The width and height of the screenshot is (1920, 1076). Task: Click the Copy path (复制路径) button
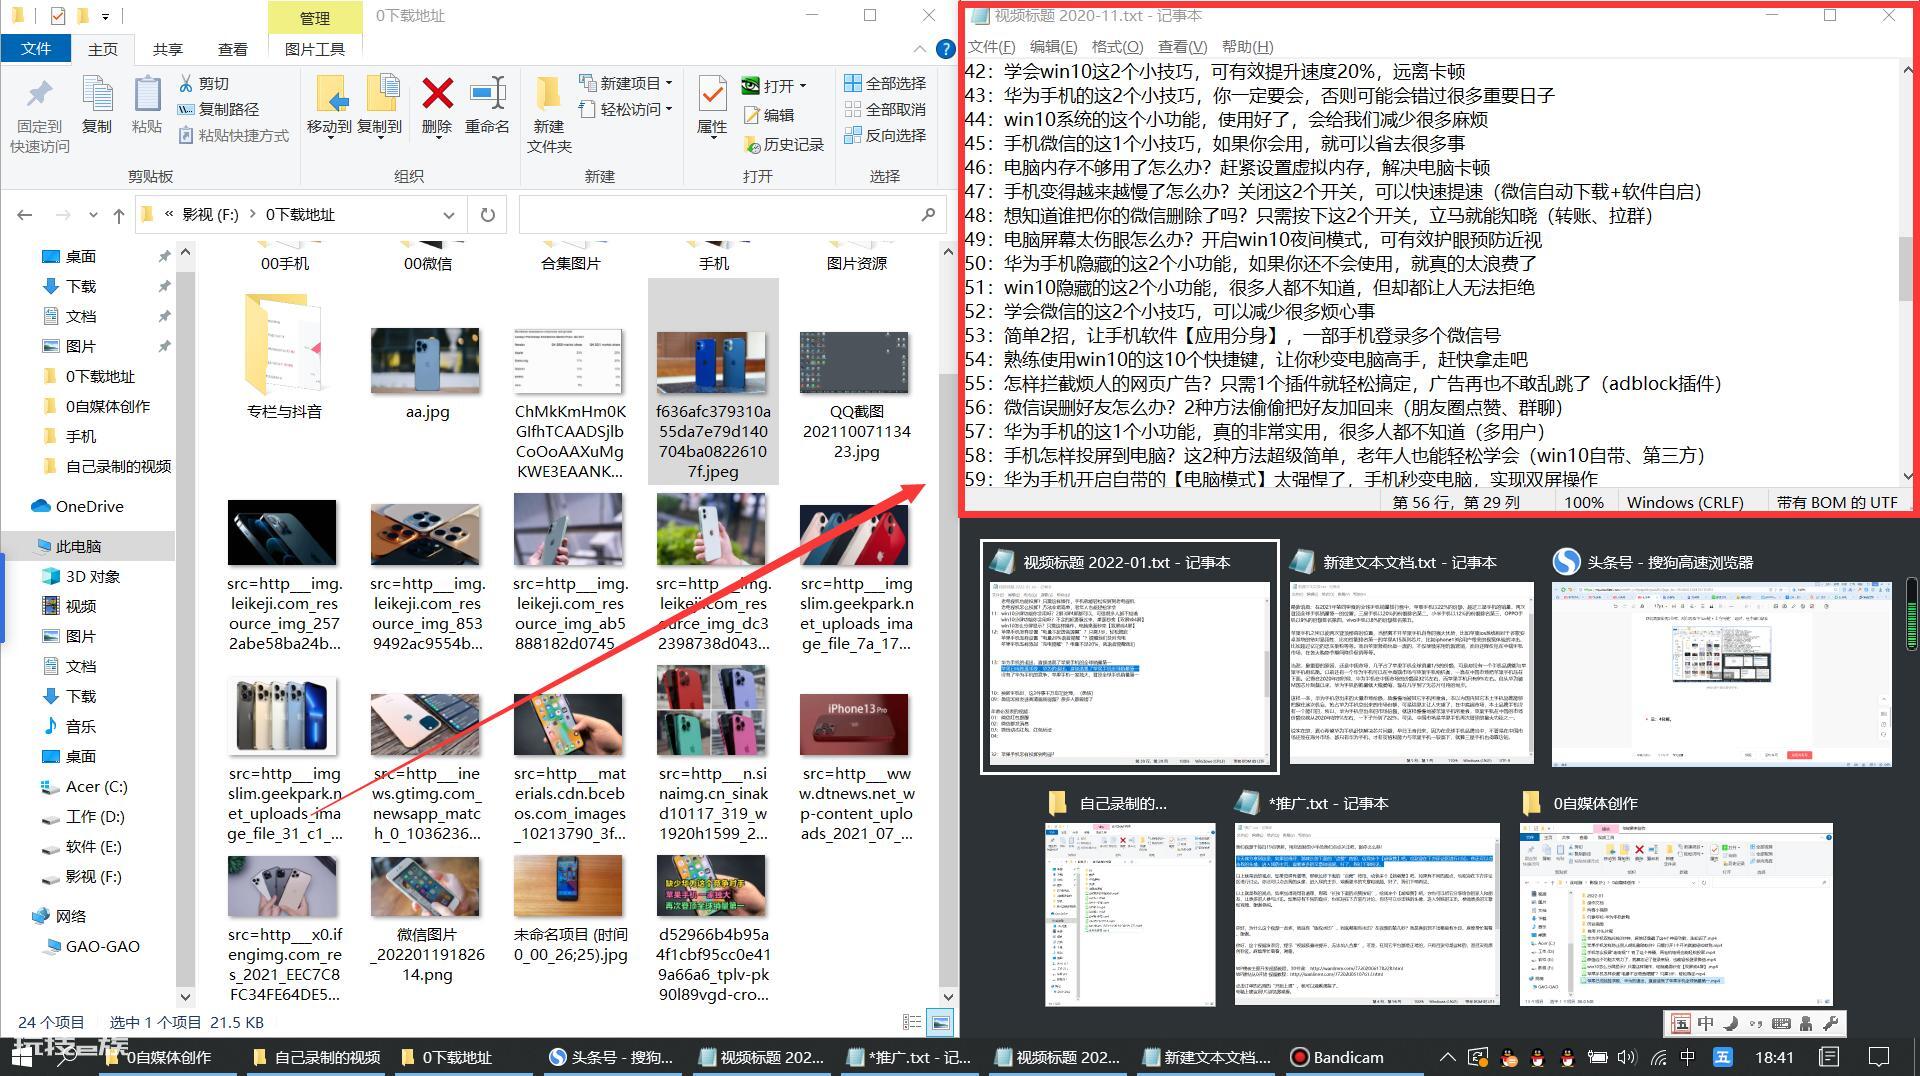coord(218,109)
